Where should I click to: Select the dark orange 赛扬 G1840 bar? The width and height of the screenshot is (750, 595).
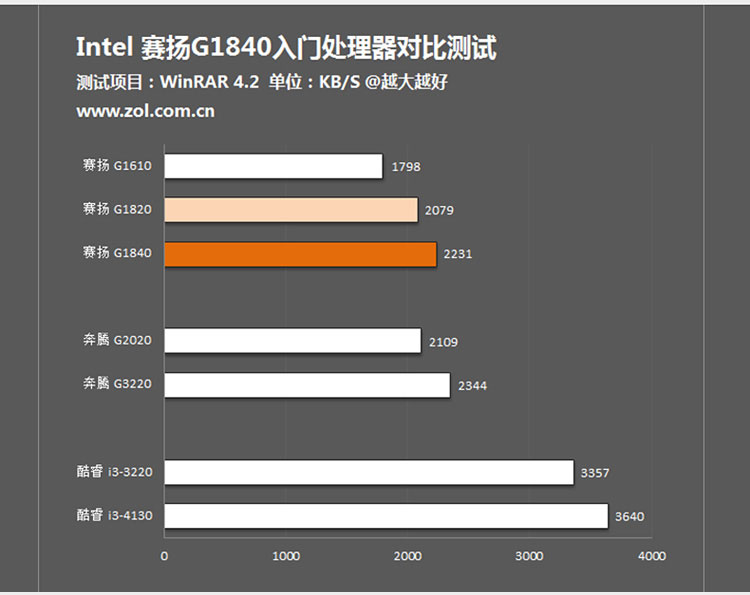pos(300,254)
